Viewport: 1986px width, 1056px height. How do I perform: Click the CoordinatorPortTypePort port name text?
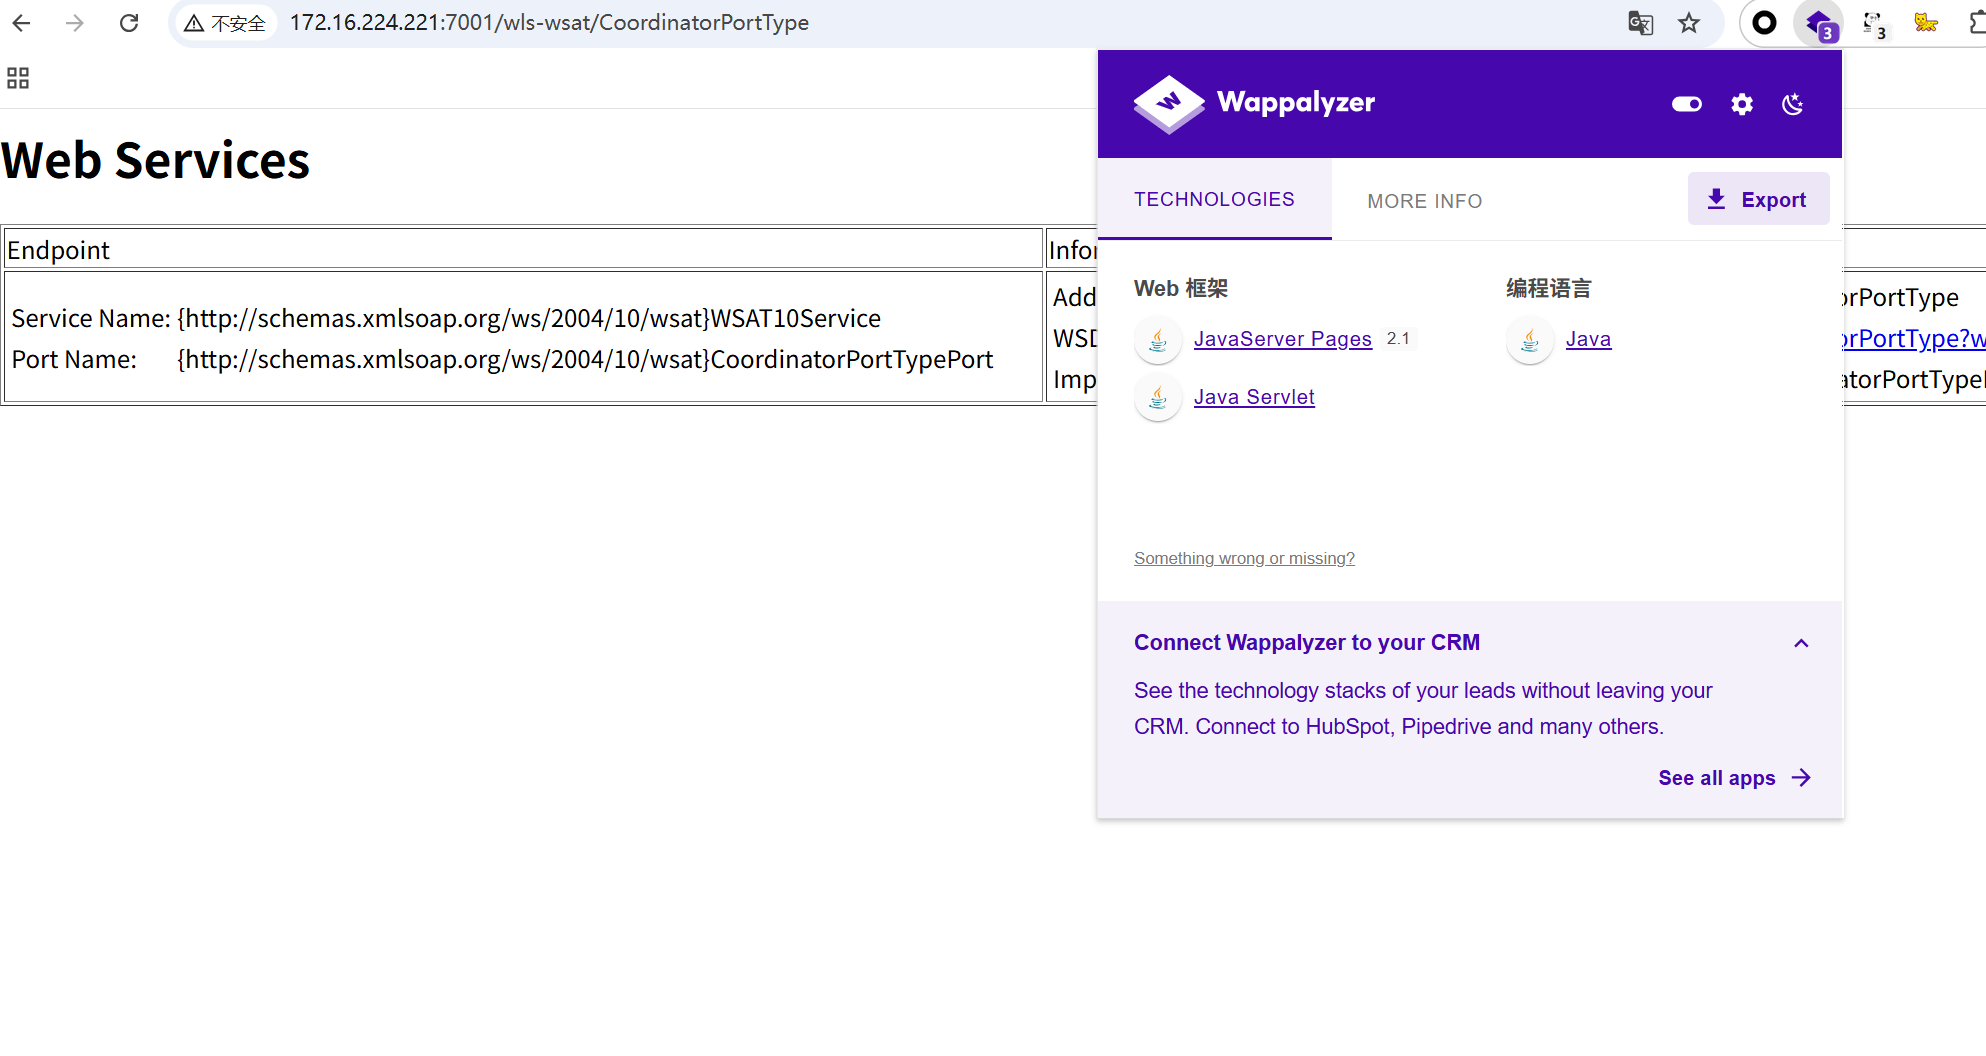pyautogui.click(x=585, y=359)
